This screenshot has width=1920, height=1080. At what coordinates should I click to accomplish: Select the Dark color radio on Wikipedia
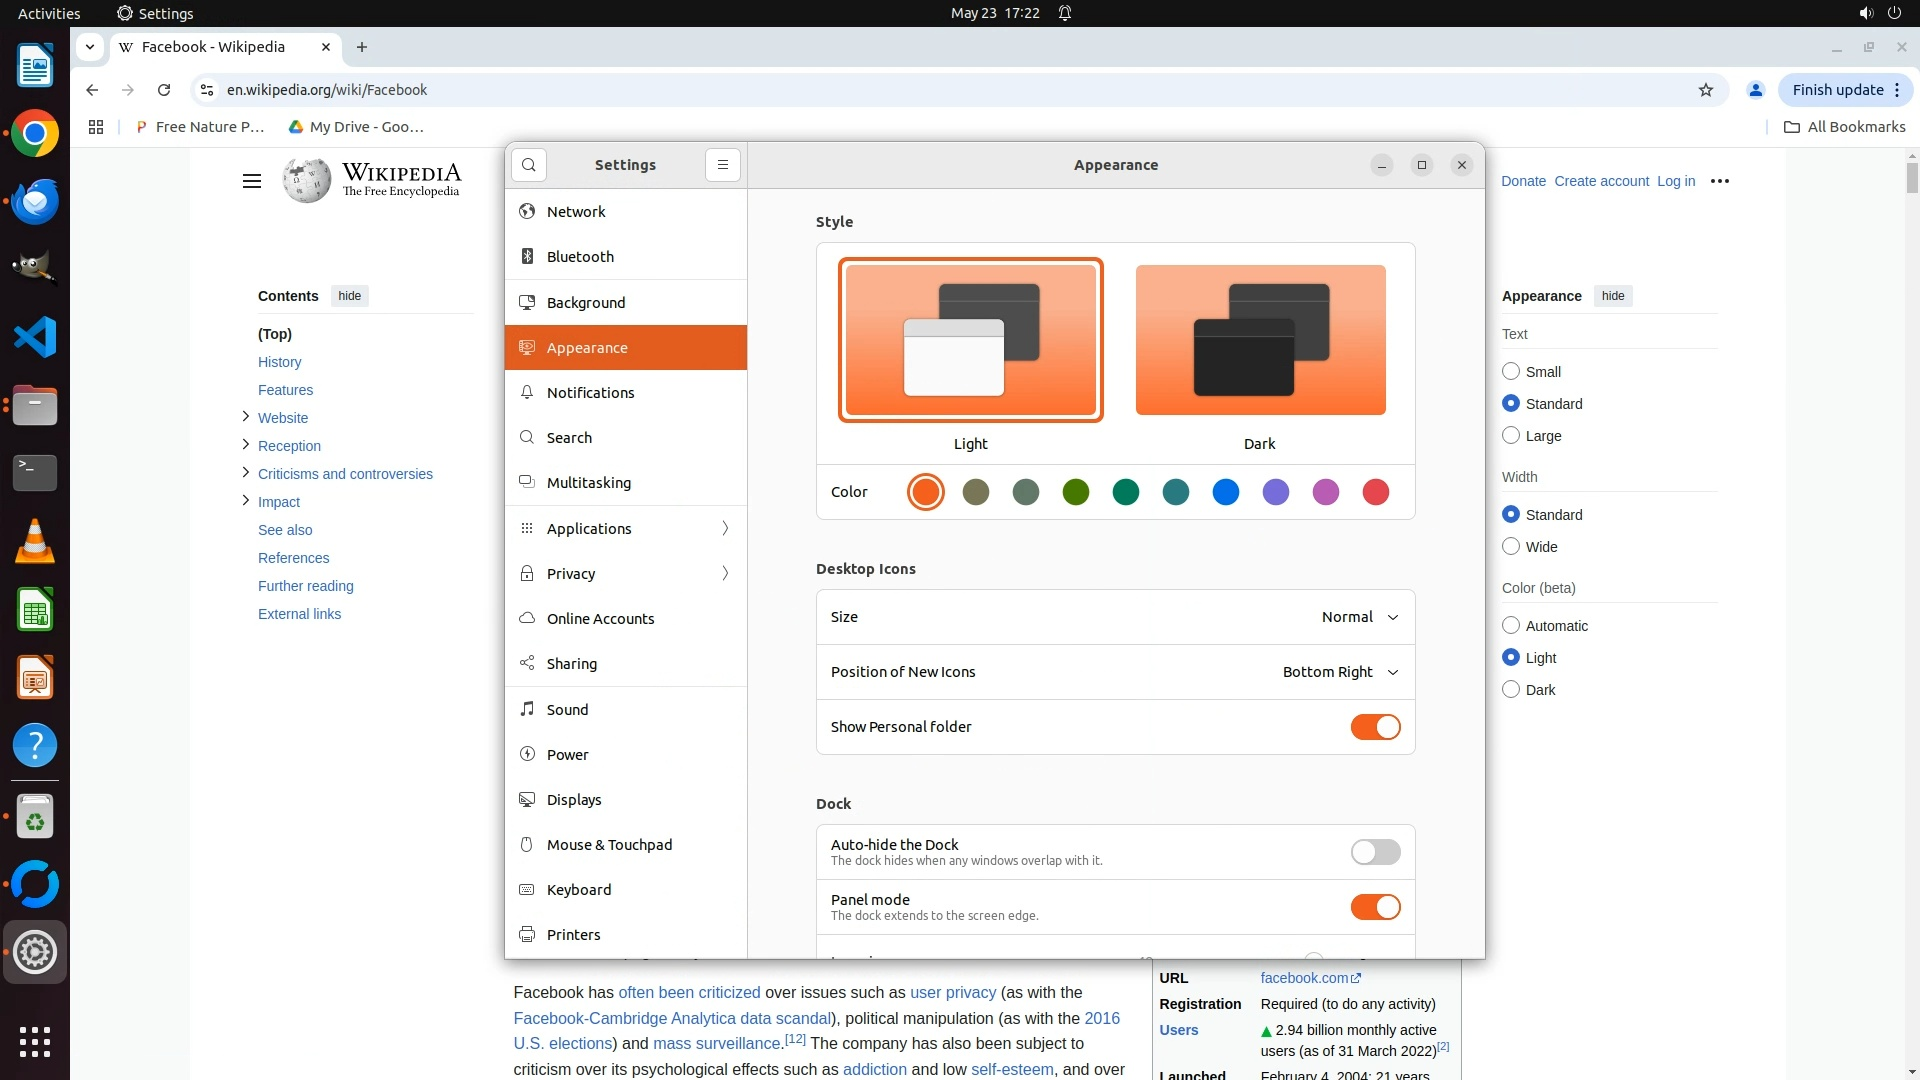pos(1511,690)
